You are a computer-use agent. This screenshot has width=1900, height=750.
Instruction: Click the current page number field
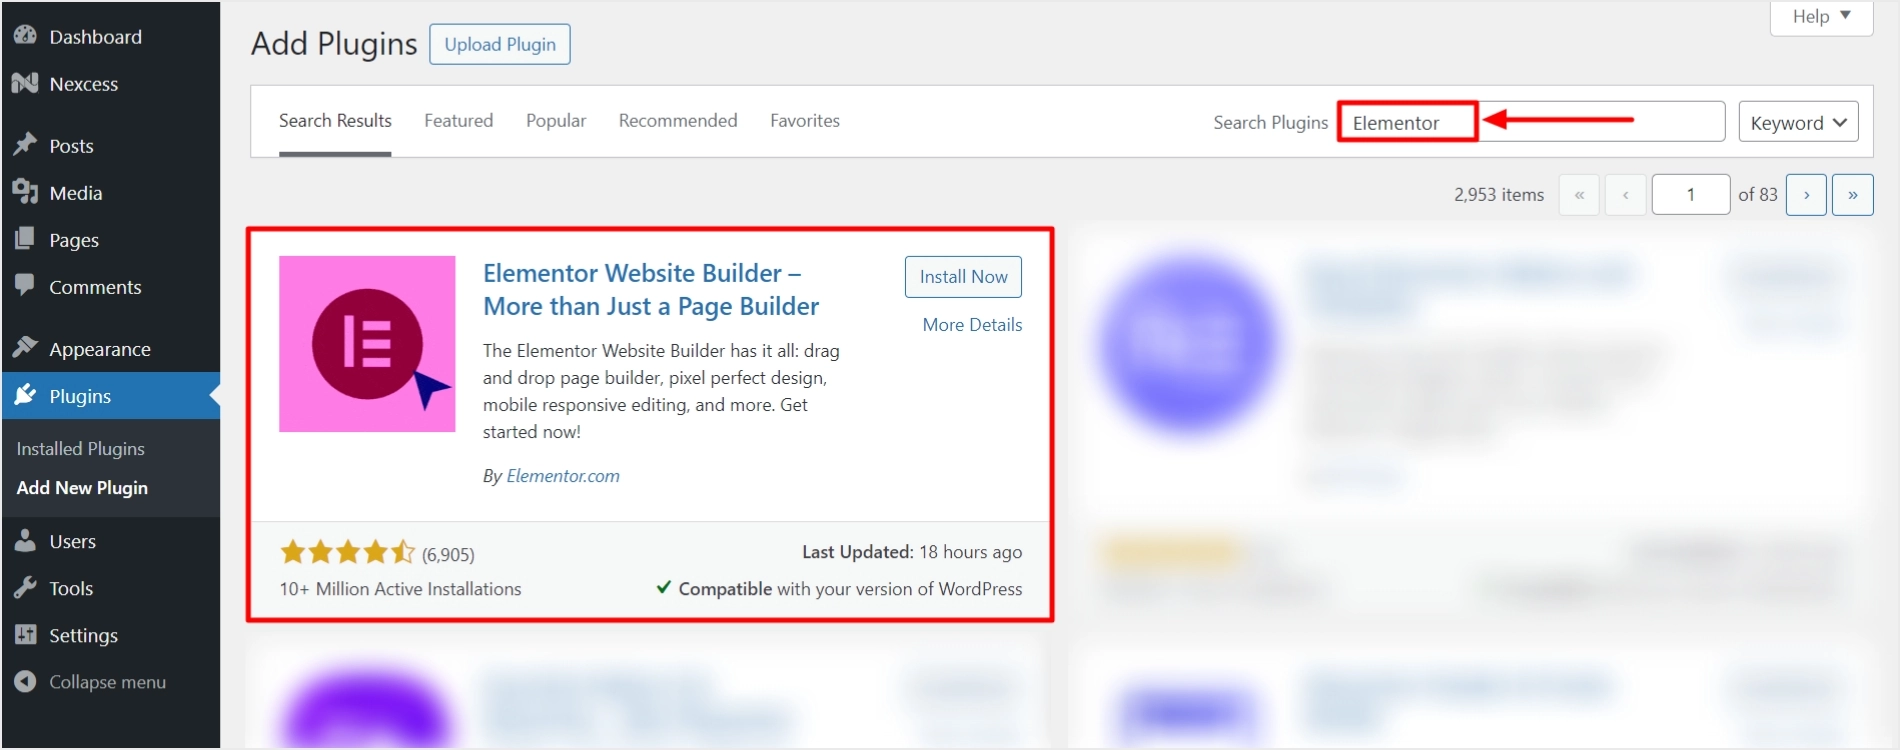(x=1691, y=195)
